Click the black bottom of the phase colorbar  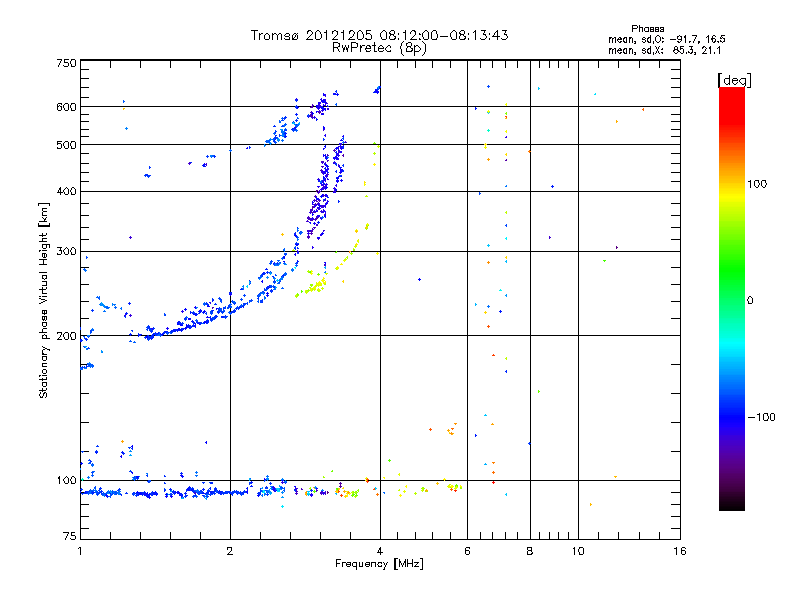pyautogui.click(x=732, y=503)
